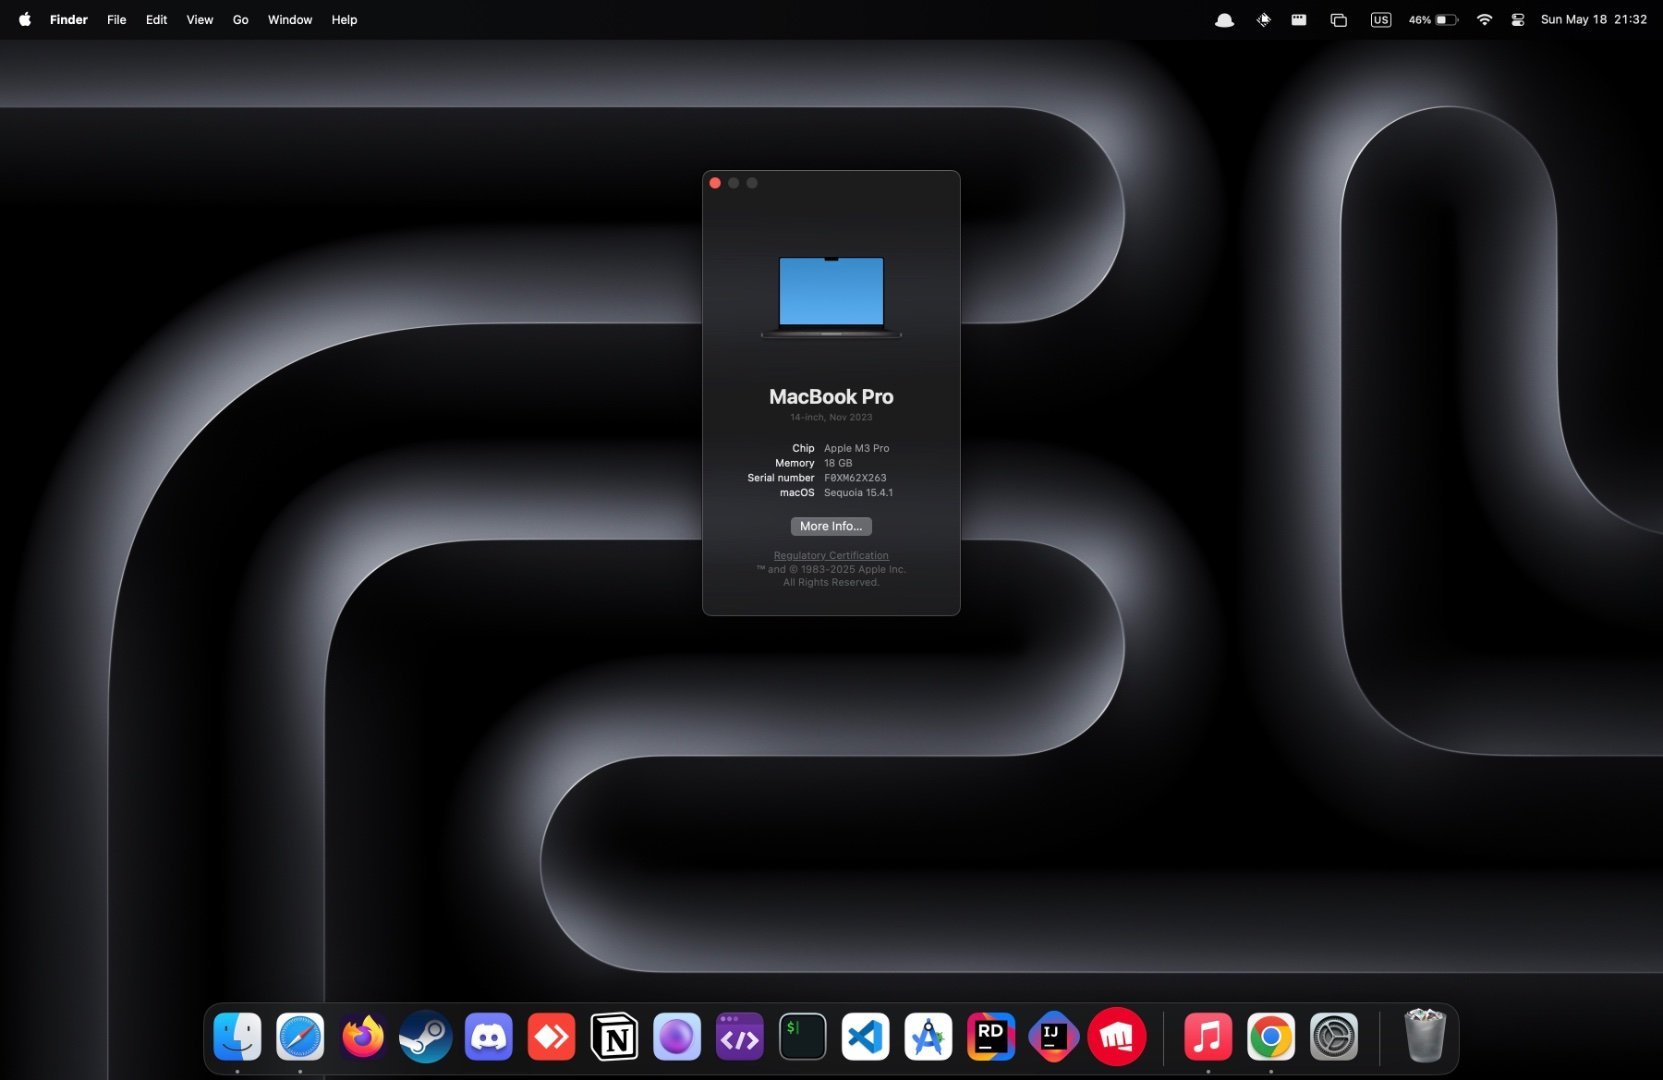The height and width of the screenshot is (1080, 1663).
Task: Launch Safari from the dock
Action: pos(300,1037)
